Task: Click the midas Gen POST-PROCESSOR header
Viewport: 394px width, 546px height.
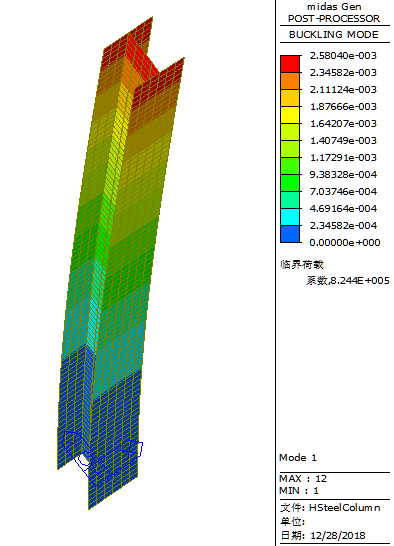Action: 334,13
